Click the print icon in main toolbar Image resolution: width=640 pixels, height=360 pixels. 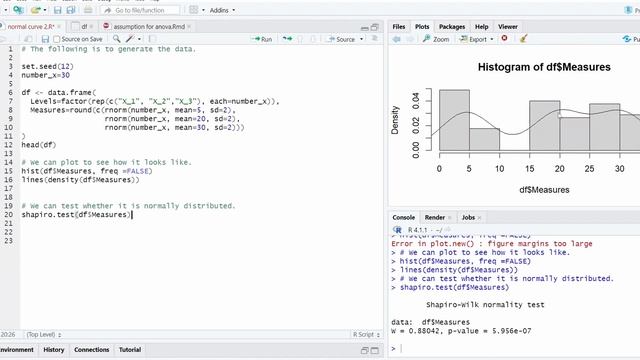point(88,10)
